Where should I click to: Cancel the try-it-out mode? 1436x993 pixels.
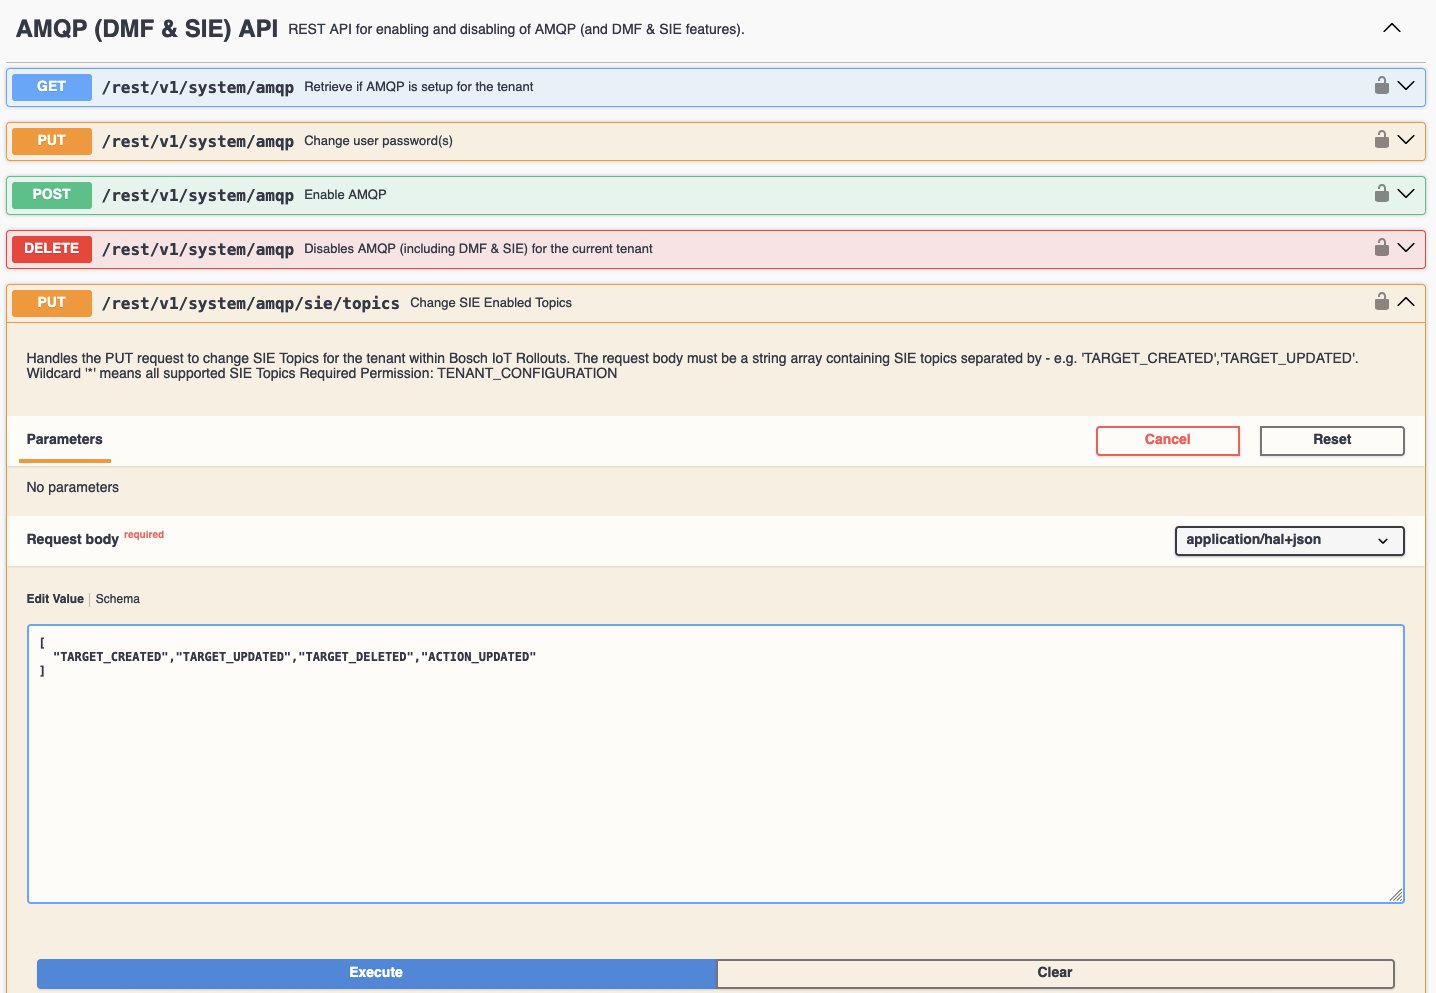point(1167,440)
